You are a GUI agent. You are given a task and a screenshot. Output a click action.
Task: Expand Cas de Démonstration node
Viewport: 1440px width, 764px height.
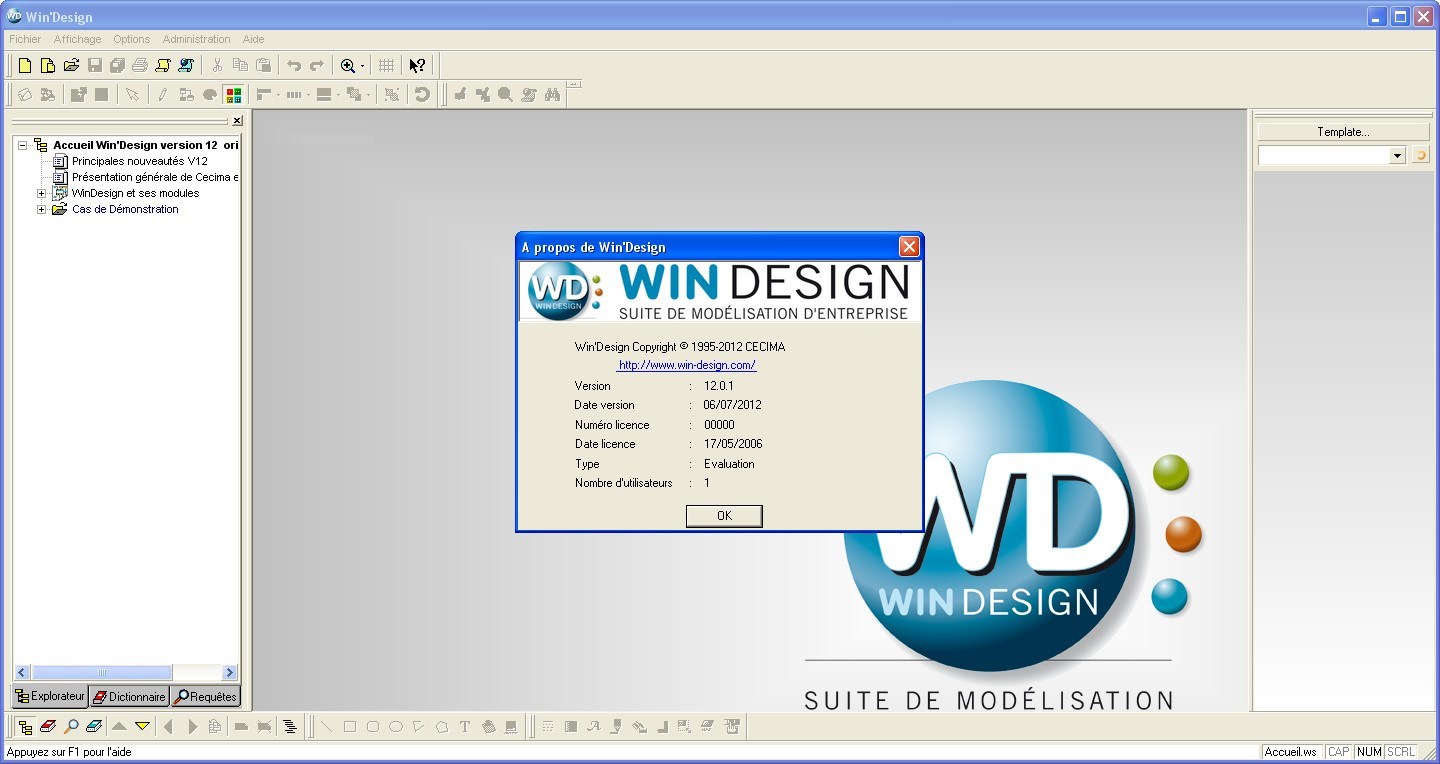coord(41,209)
